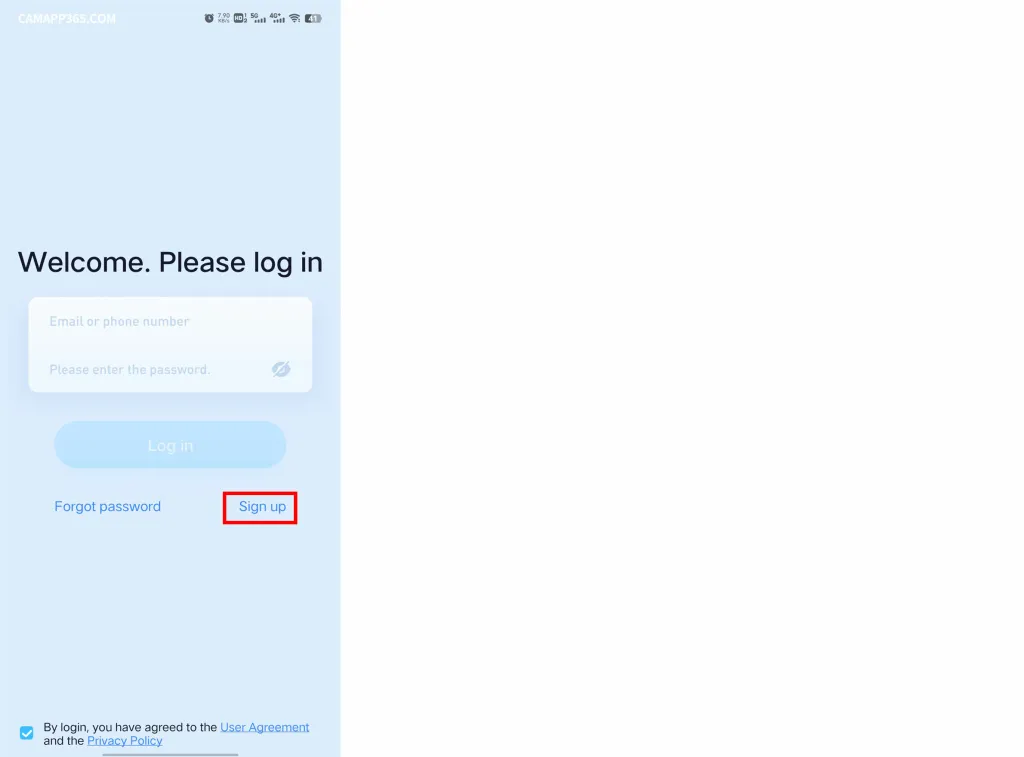Tap the Wi-Fi status icon
The image size is (1024, 757).
295,18
